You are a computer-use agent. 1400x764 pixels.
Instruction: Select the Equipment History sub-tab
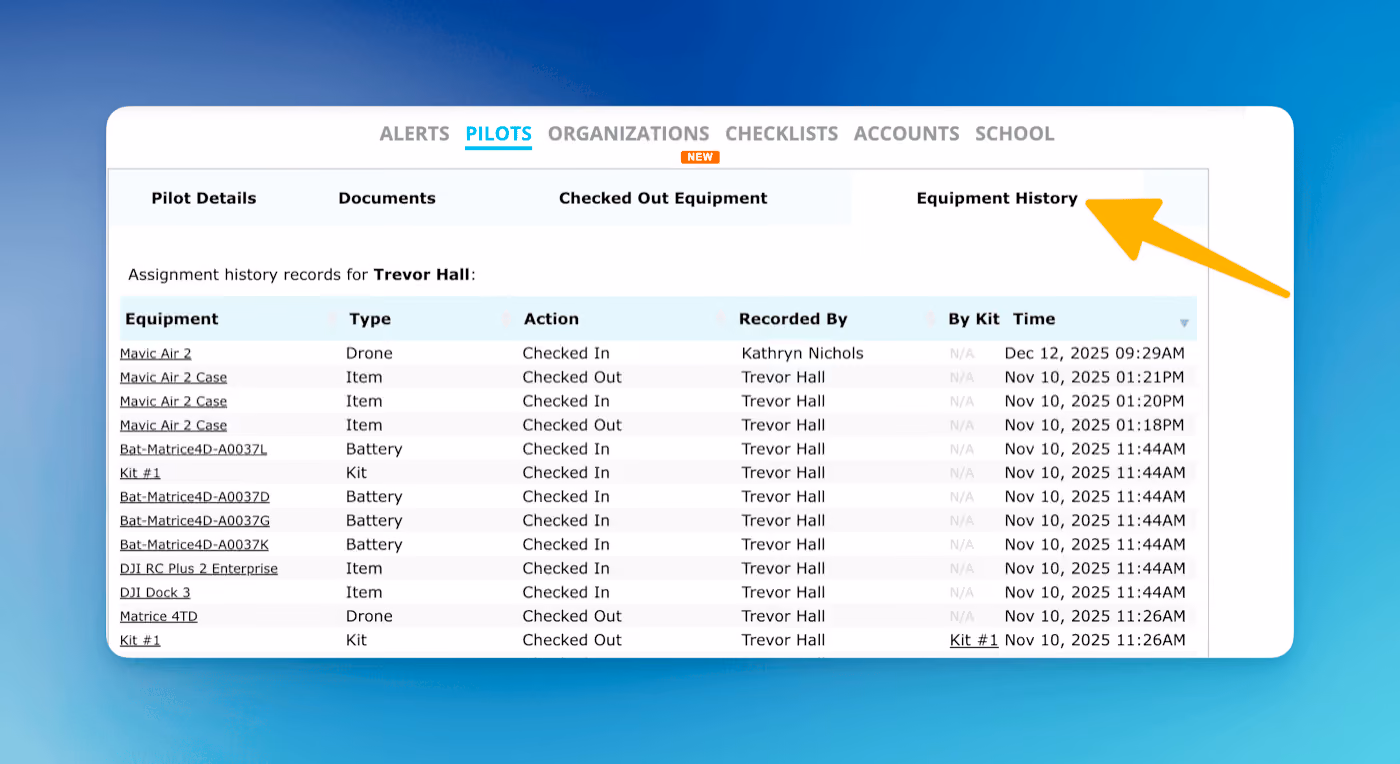pos(997,198)
